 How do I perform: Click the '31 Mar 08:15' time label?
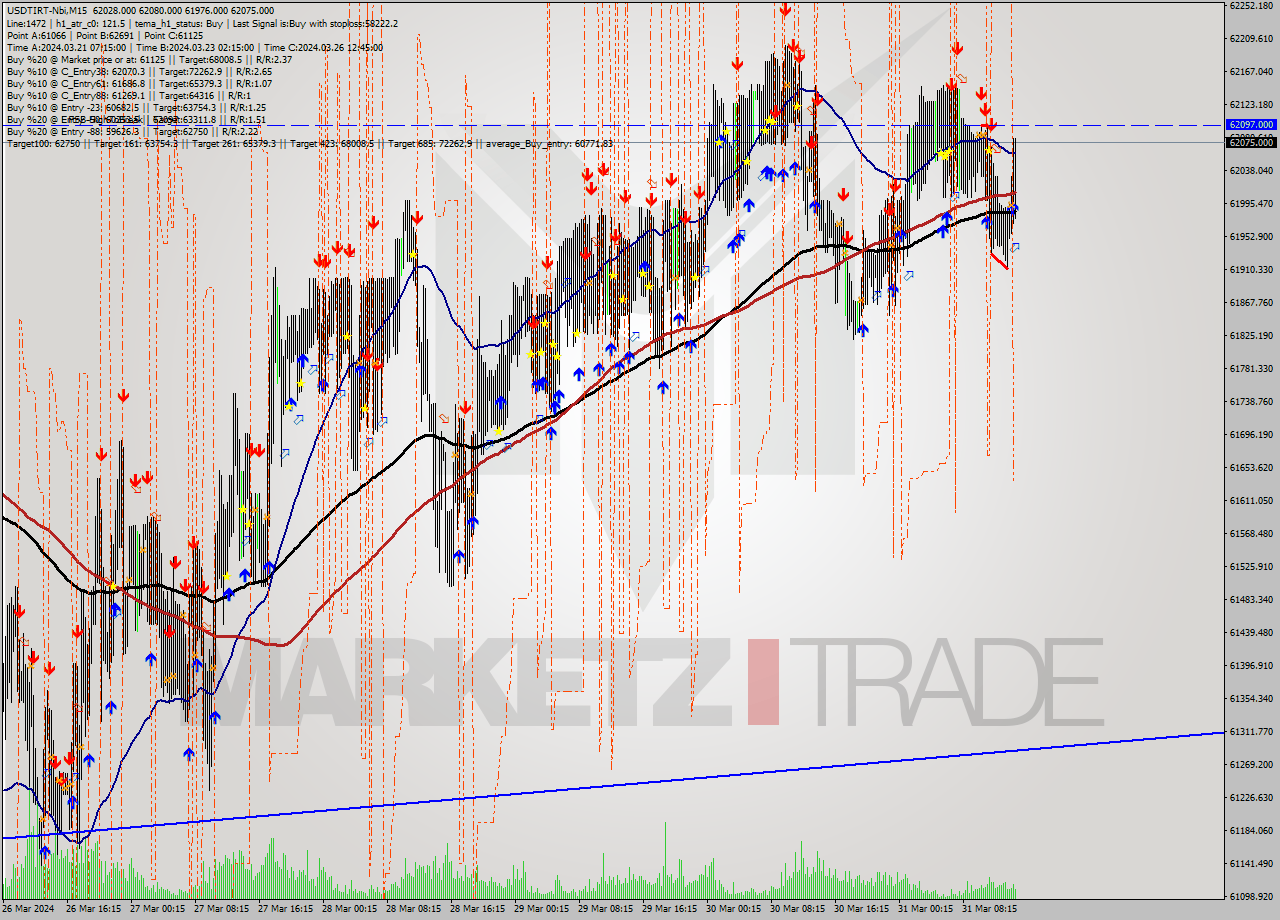pyautogui.click(x=989, y=909)
